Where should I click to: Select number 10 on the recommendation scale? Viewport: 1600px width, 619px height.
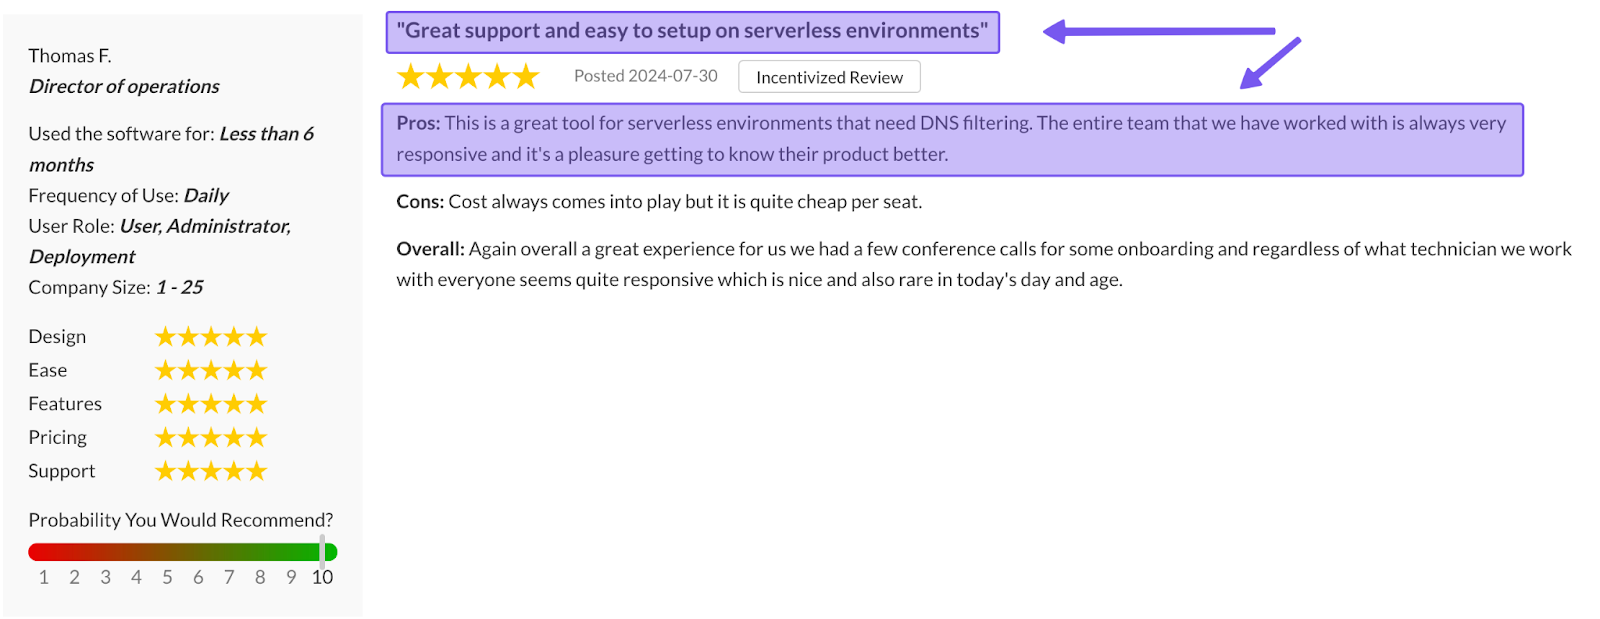point(322,577)
